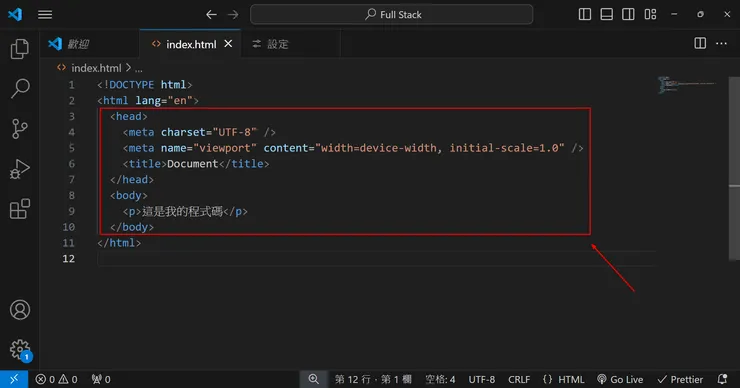Toggle primary side bar layout icon
Image resolution: width=740 pixels, height=388 pixels.
(585, 14)
